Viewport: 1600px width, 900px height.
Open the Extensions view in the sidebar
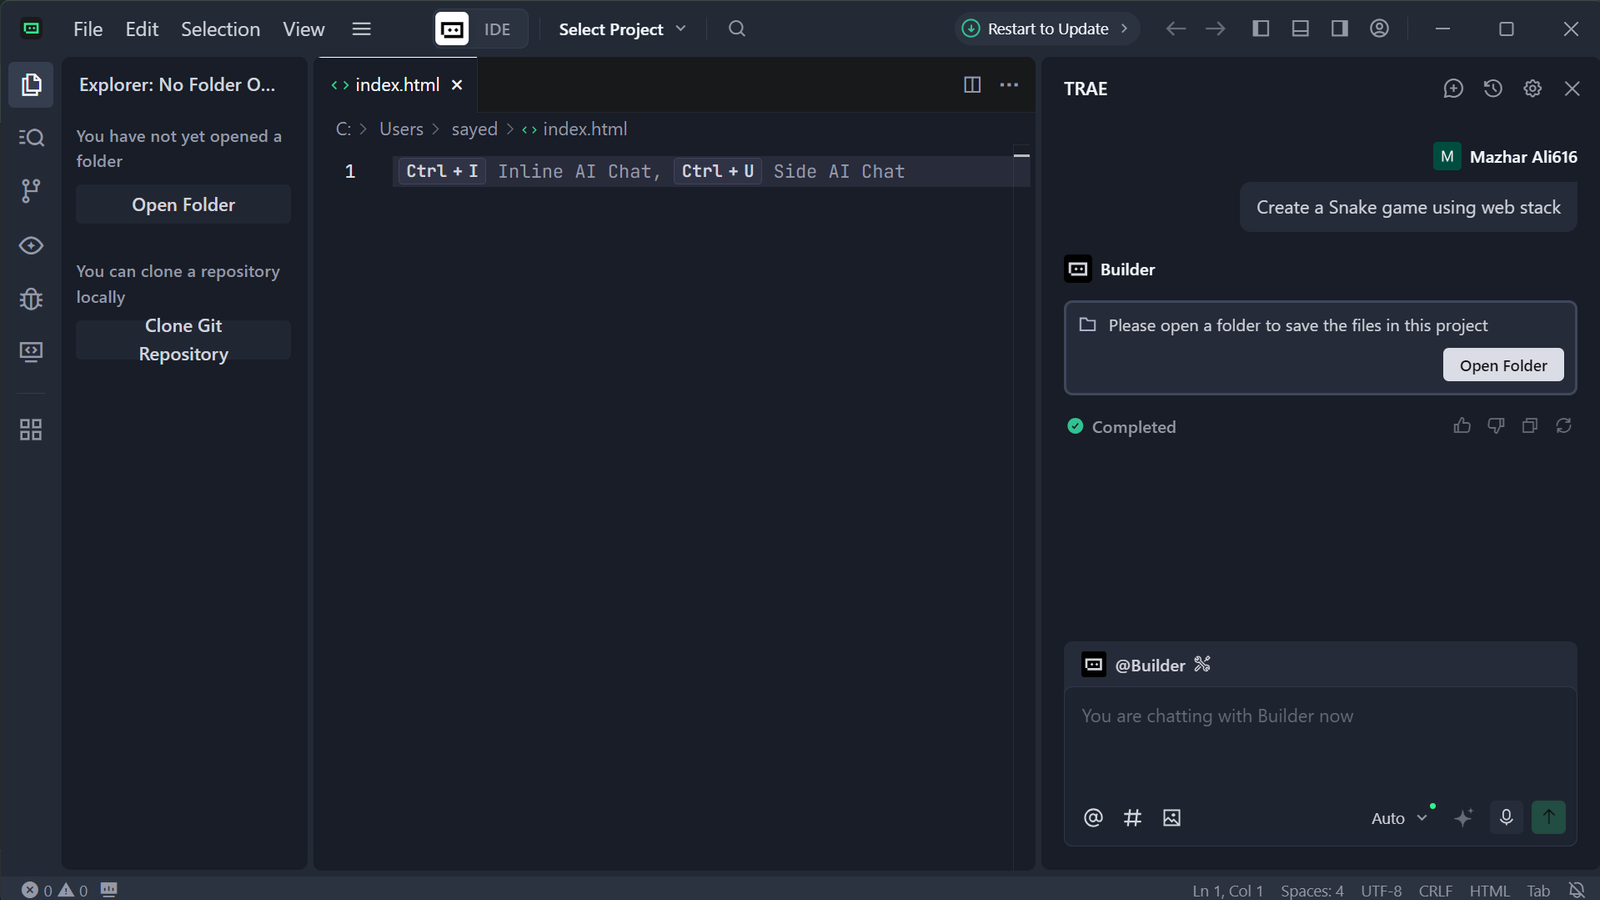31,430
